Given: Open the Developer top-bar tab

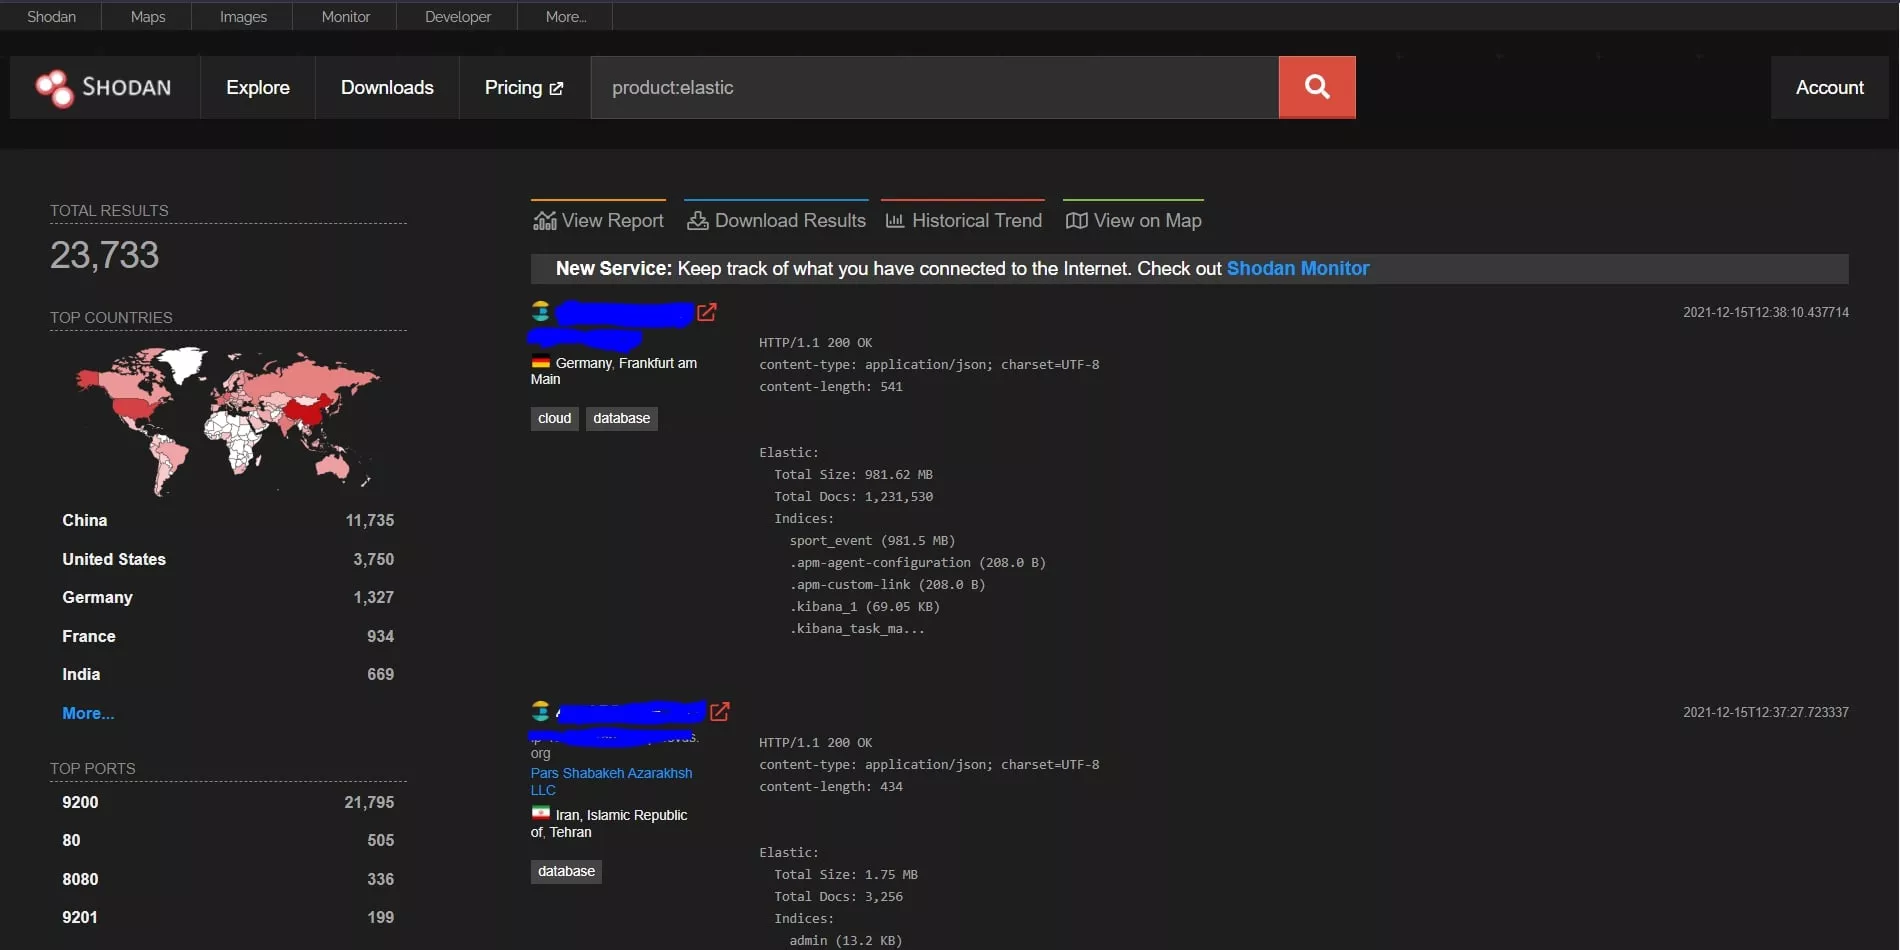Looking at the screenshot, I should tap(457, 16).
